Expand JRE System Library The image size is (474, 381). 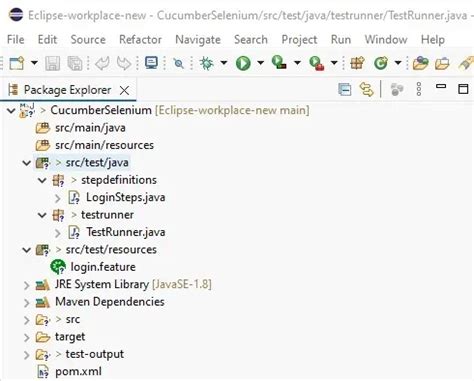click(26, 285)
